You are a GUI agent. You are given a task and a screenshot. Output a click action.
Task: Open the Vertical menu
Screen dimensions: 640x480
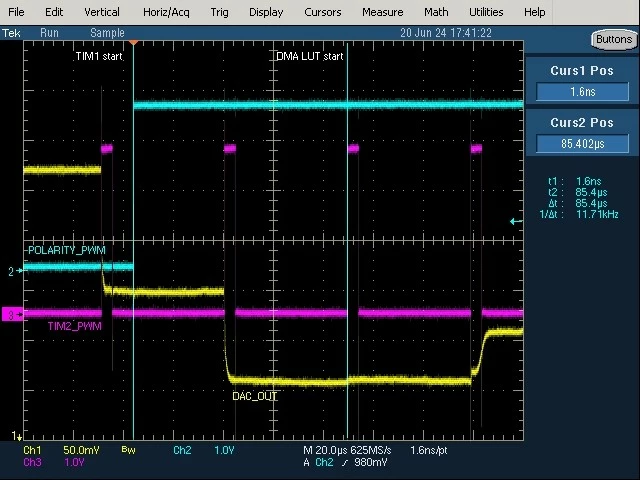click(x=102, y=12)
